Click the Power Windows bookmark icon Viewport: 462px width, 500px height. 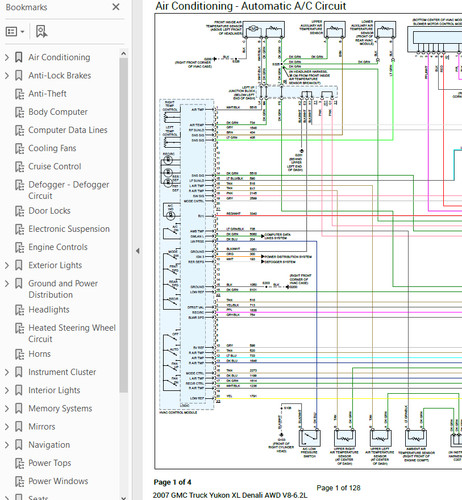click(20, 481)
